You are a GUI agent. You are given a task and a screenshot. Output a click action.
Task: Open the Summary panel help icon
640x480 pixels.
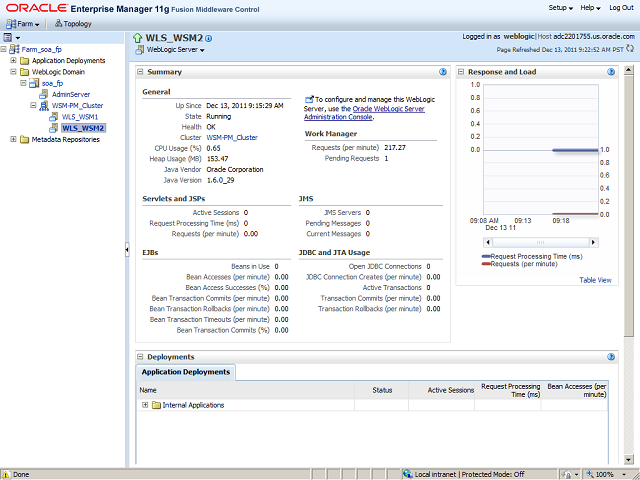click(x=443, y=72)
